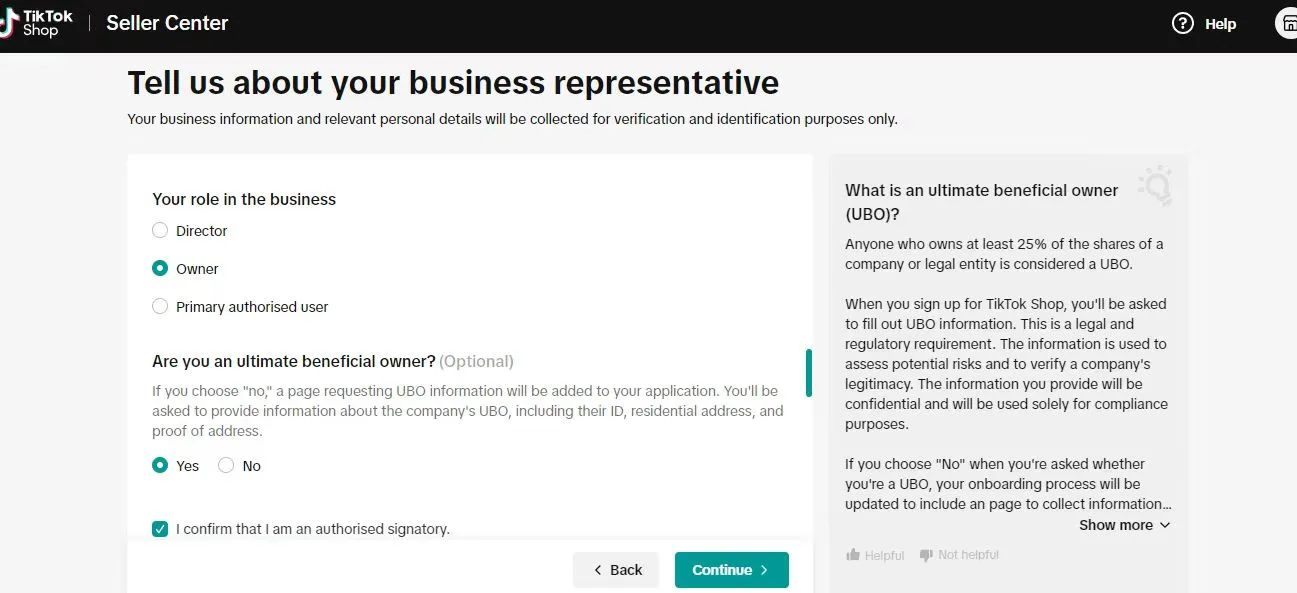Viewport: 1297px width, 593px height.
Task: Select the Owner role radio button
Action: click(x=160, y=269)
